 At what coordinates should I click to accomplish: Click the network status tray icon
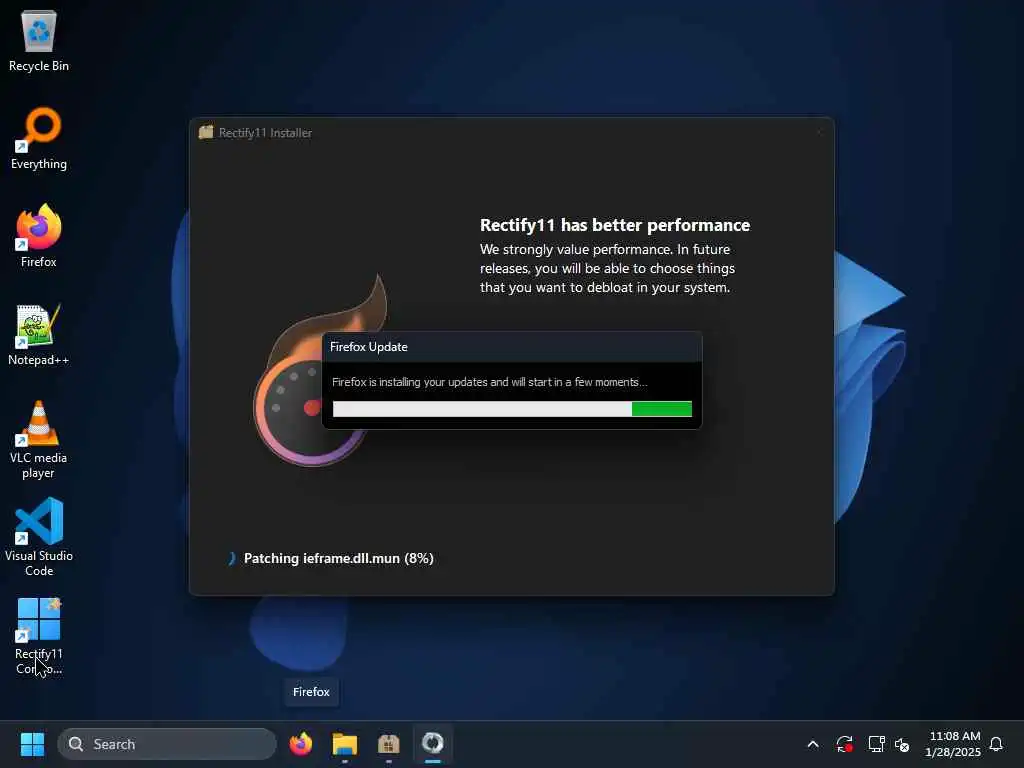click(876, 744)
